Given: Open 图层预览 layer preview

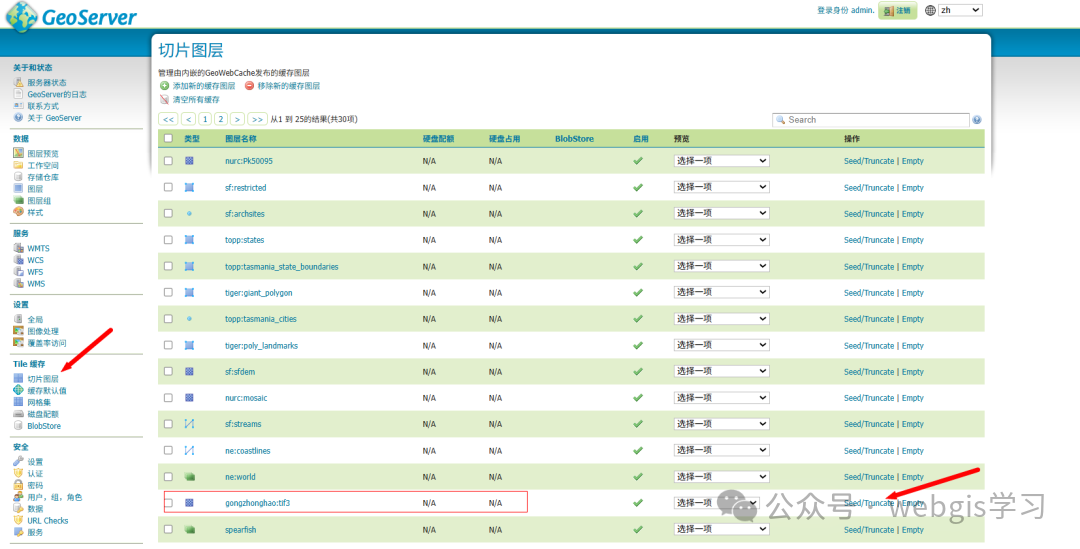Looking at the screenshot, I should click(43, 154).
